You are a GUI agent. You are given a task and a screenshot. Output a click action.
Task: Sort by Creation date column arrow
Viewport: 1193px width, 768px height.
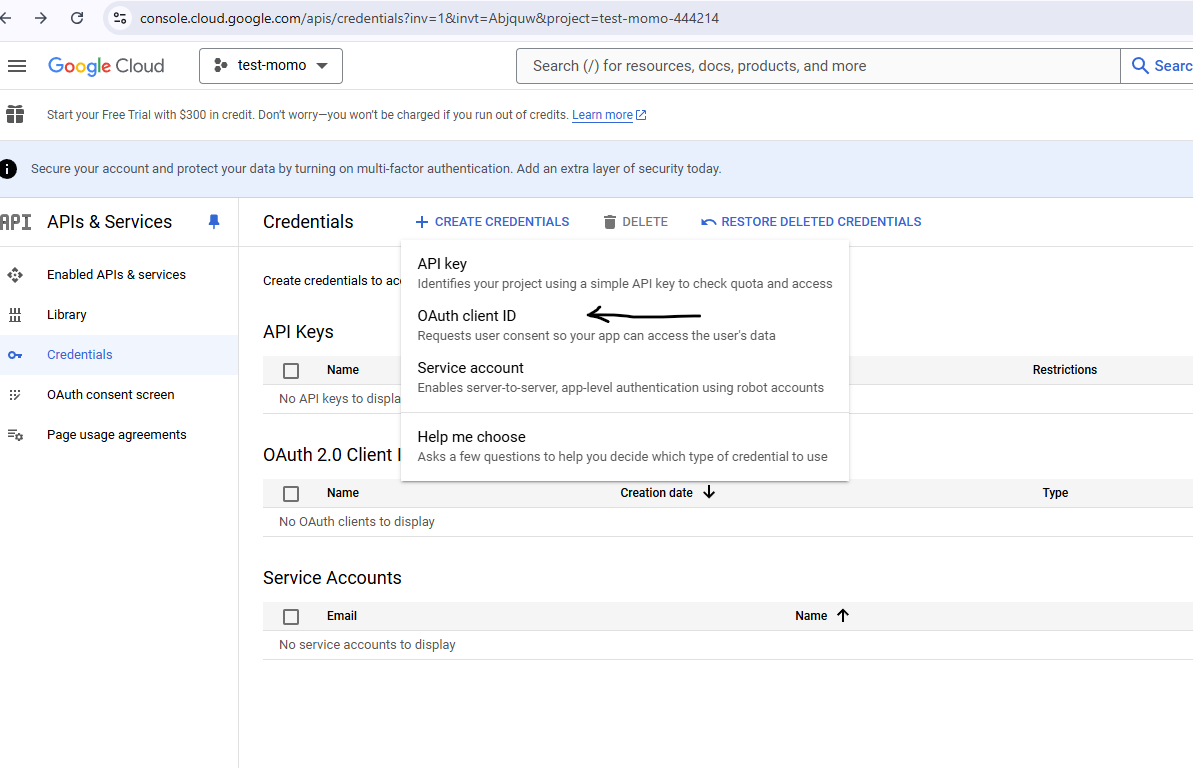[709, 493]
